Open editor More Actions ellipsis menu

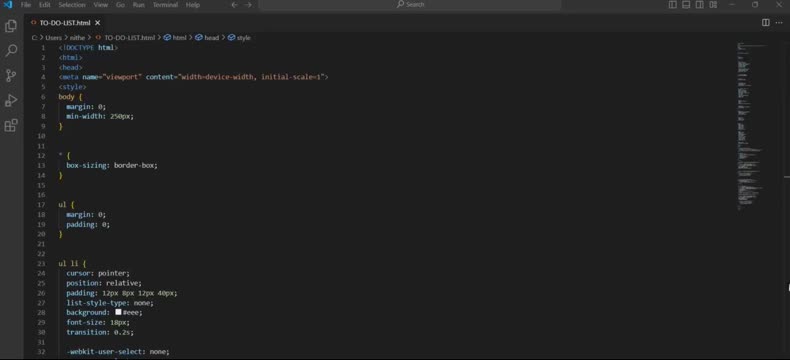(779, 23)
